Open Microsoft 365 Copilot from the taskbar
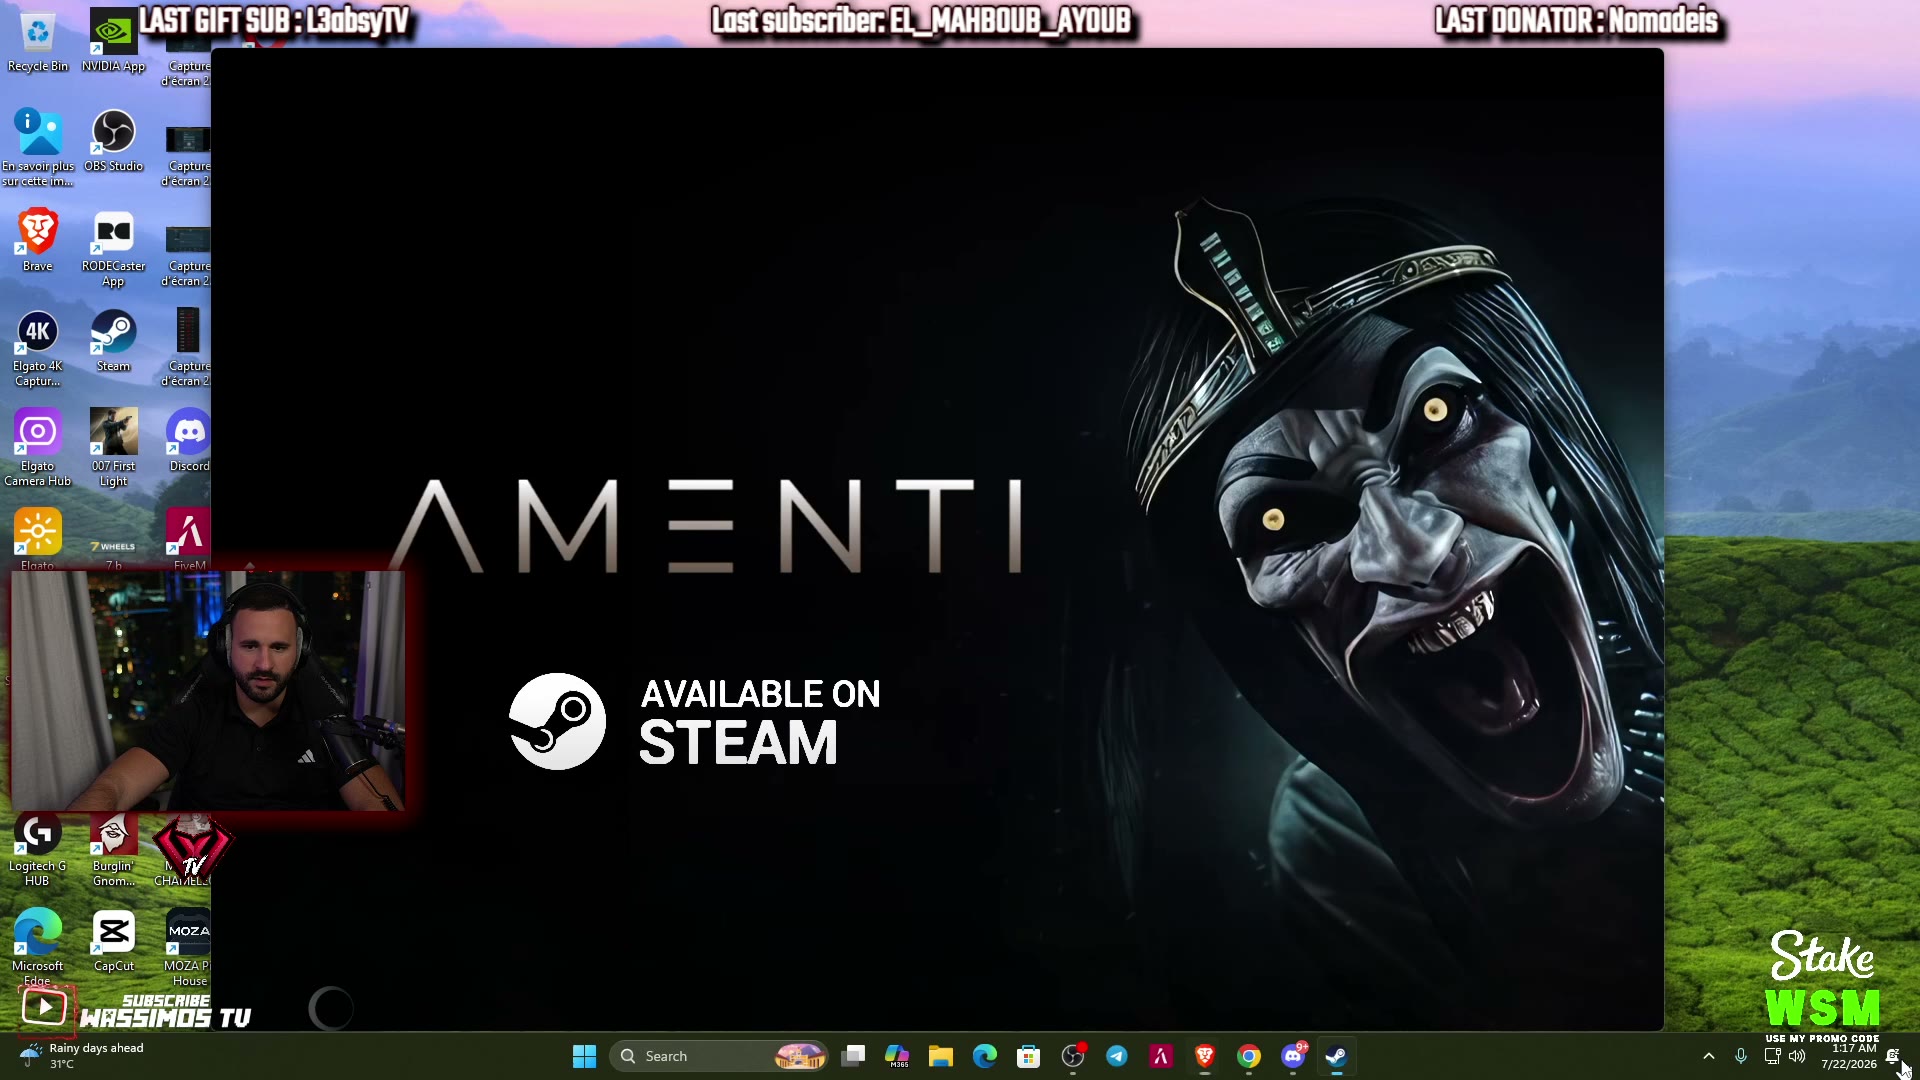 tap(897, 1056)
